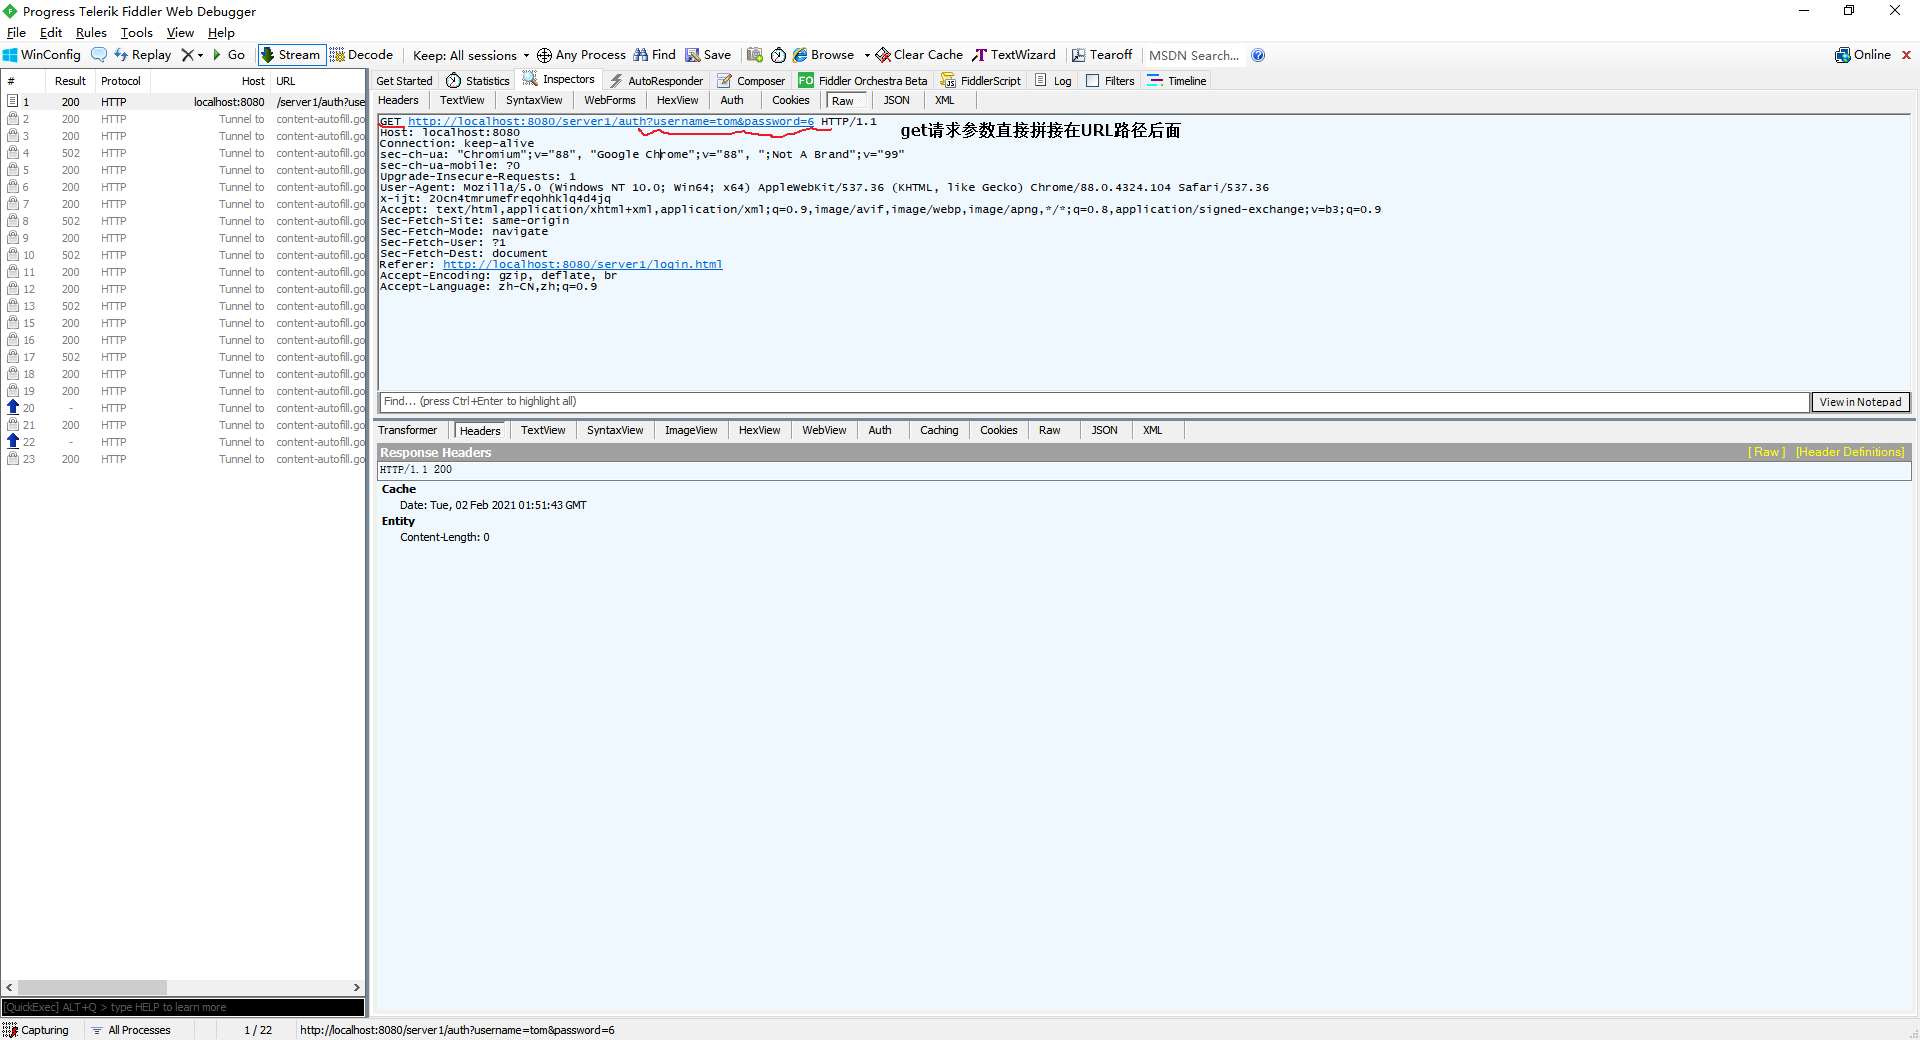
Task: Click the comment speech bubble icon
Action: pyautogui.click(x=98, y=55)
